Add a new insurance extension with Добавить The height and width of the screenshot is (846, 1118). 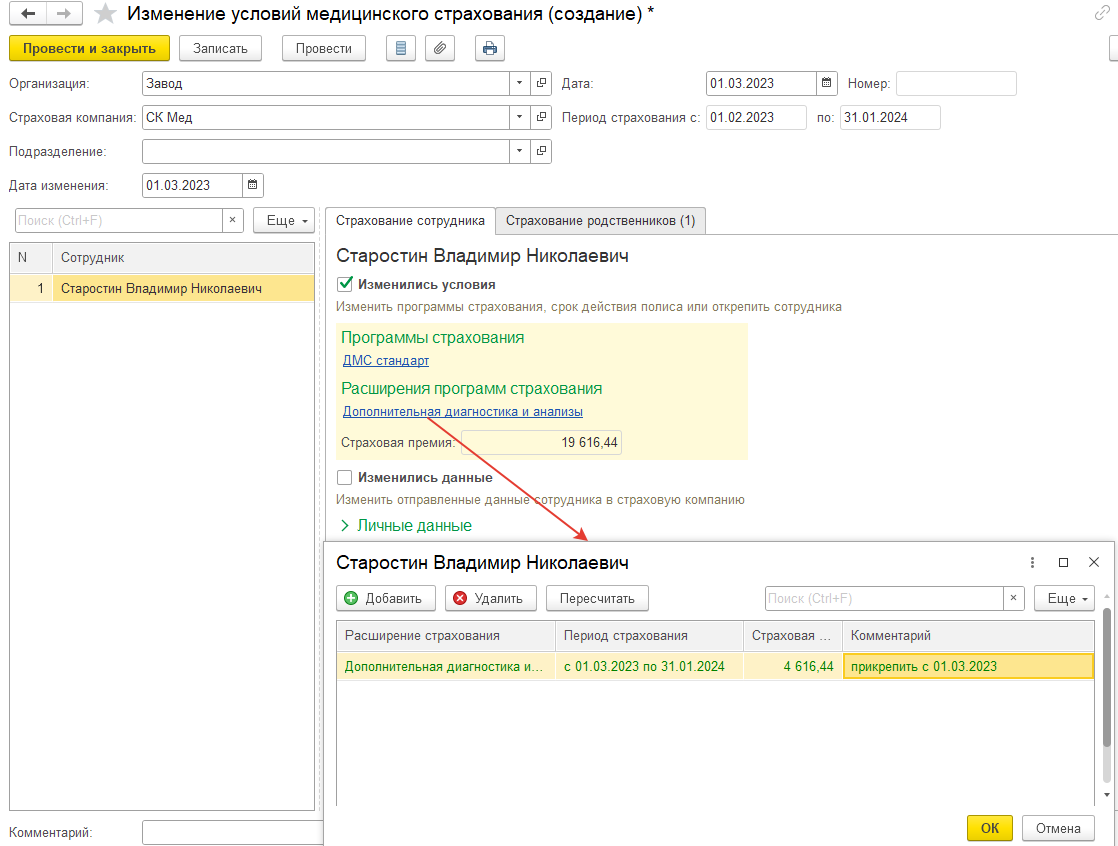385,599
